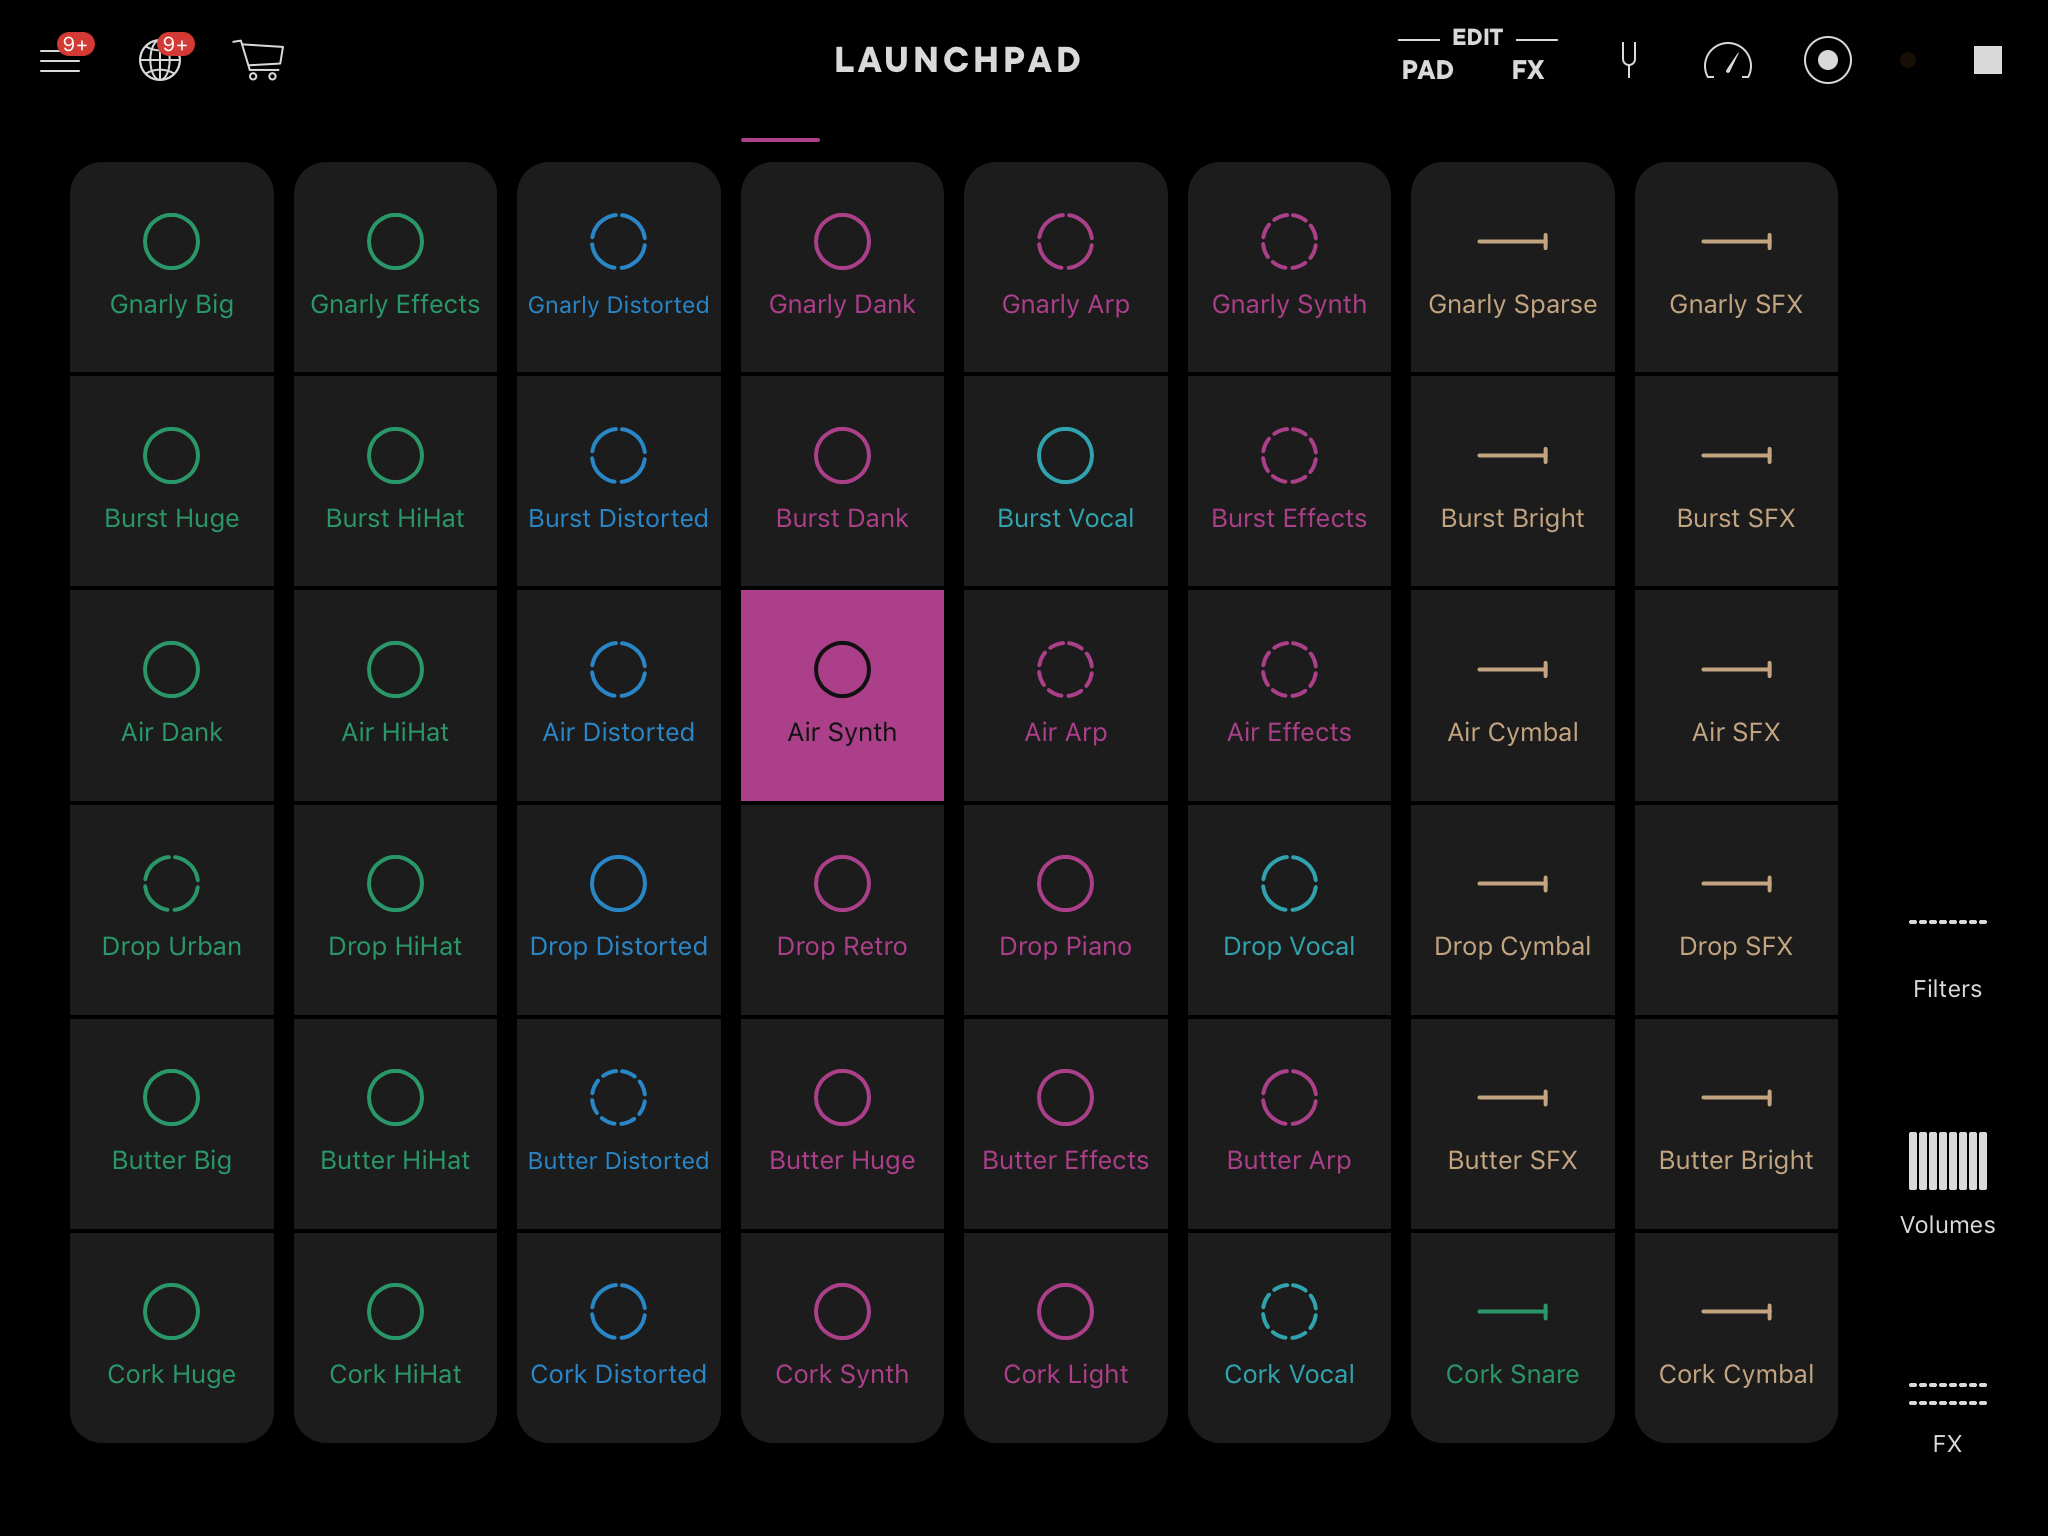Open the globe community icon
2048x1536 pixels.
(x=160, y=60)
